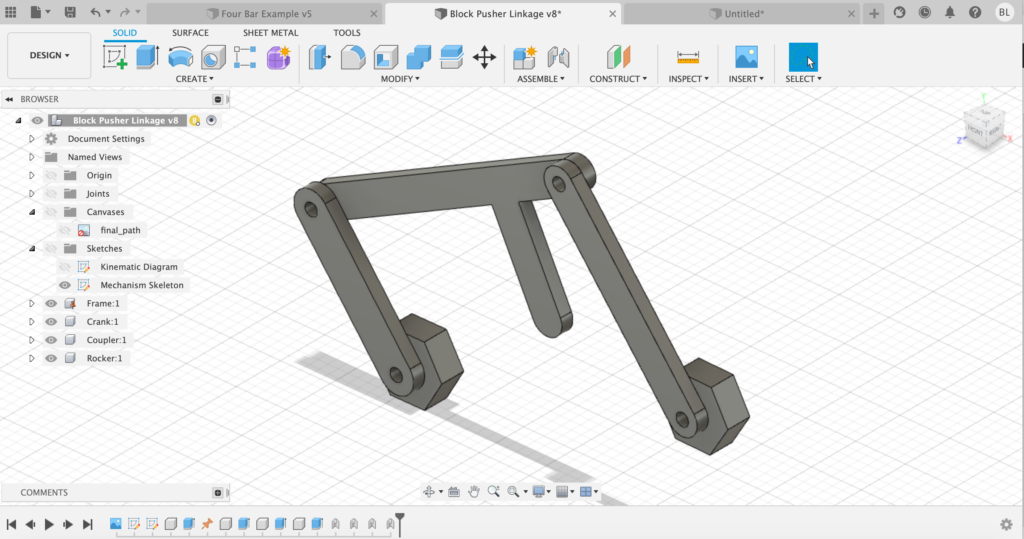Image resolution: width=1024 pixels, height=539 pixels.
Task: Select the Press Pull tool
Action: pyautogui.click(x=320, y=57)
